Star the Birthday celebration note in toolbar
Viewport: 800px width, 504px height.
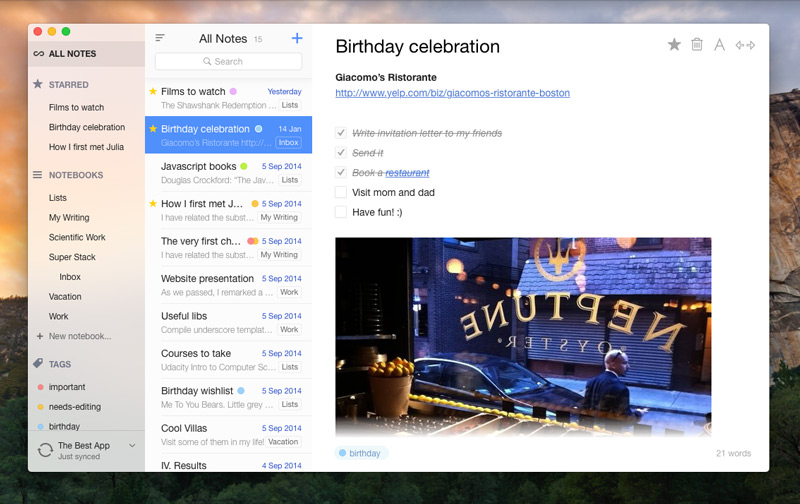coord(674,45)
